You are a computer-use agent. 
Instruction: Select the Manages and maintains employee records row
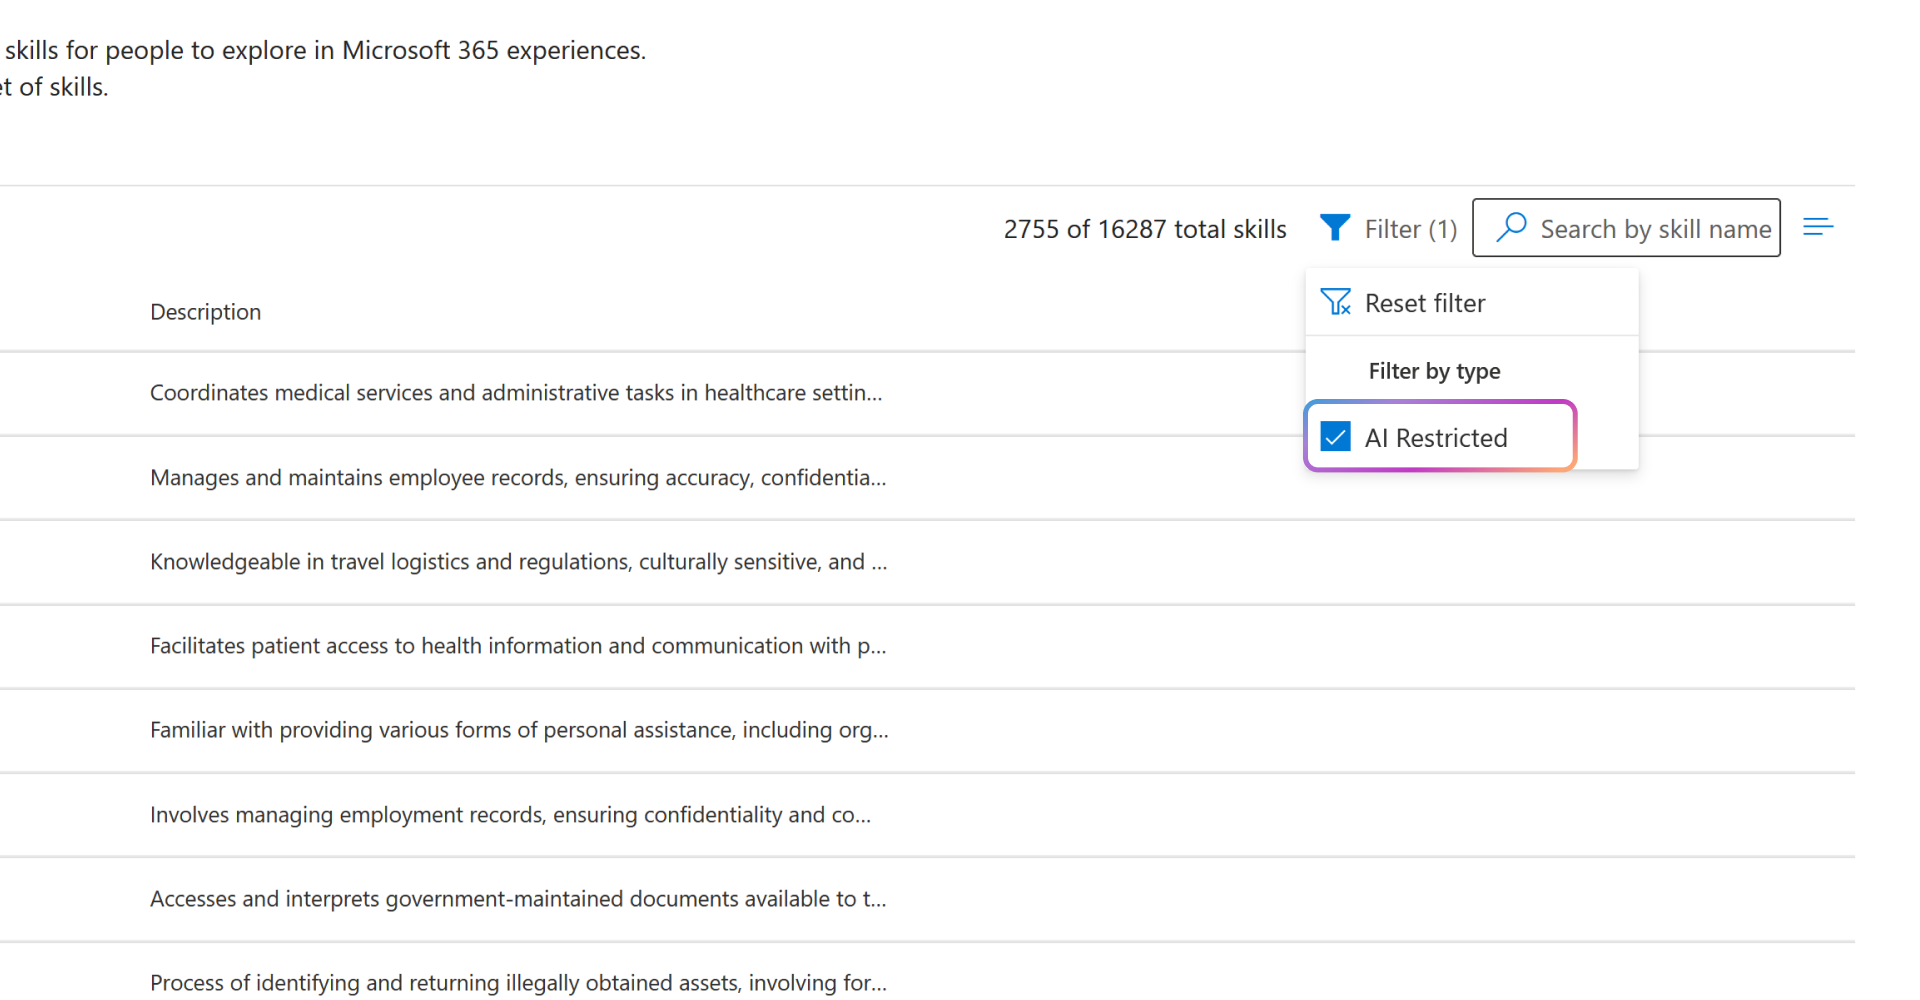pos(518,478)
